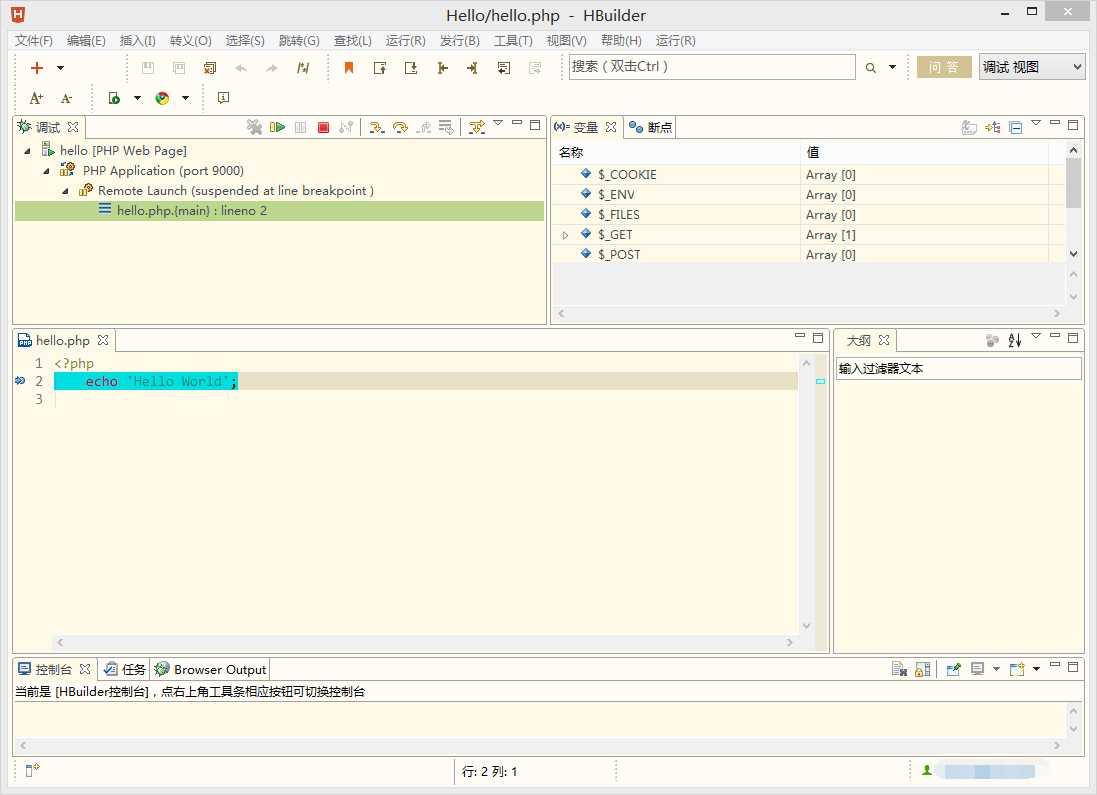Click the increase font size A+ icon
Screen dimensions: 1097x795
click(x=36, y=99)
